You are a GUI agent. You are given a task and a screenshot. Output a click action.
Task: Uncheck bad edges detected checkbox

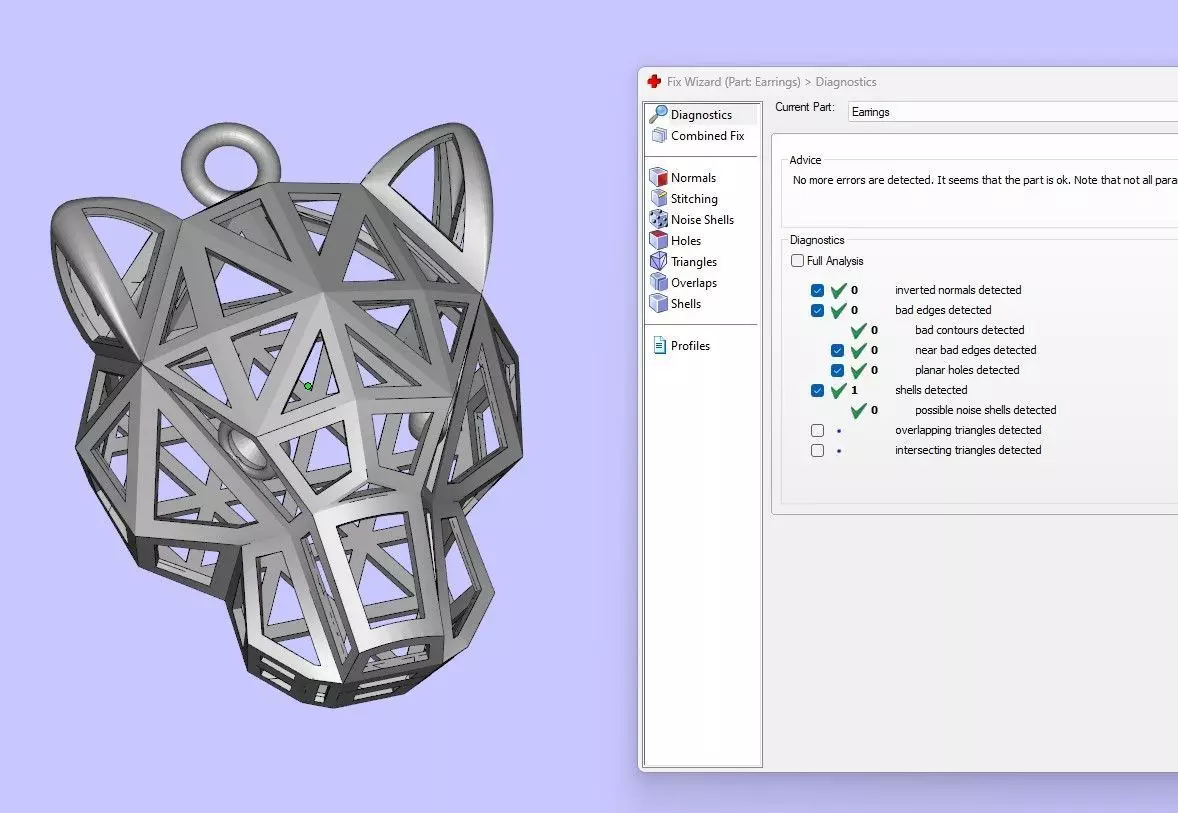click(x=817, y=310)
